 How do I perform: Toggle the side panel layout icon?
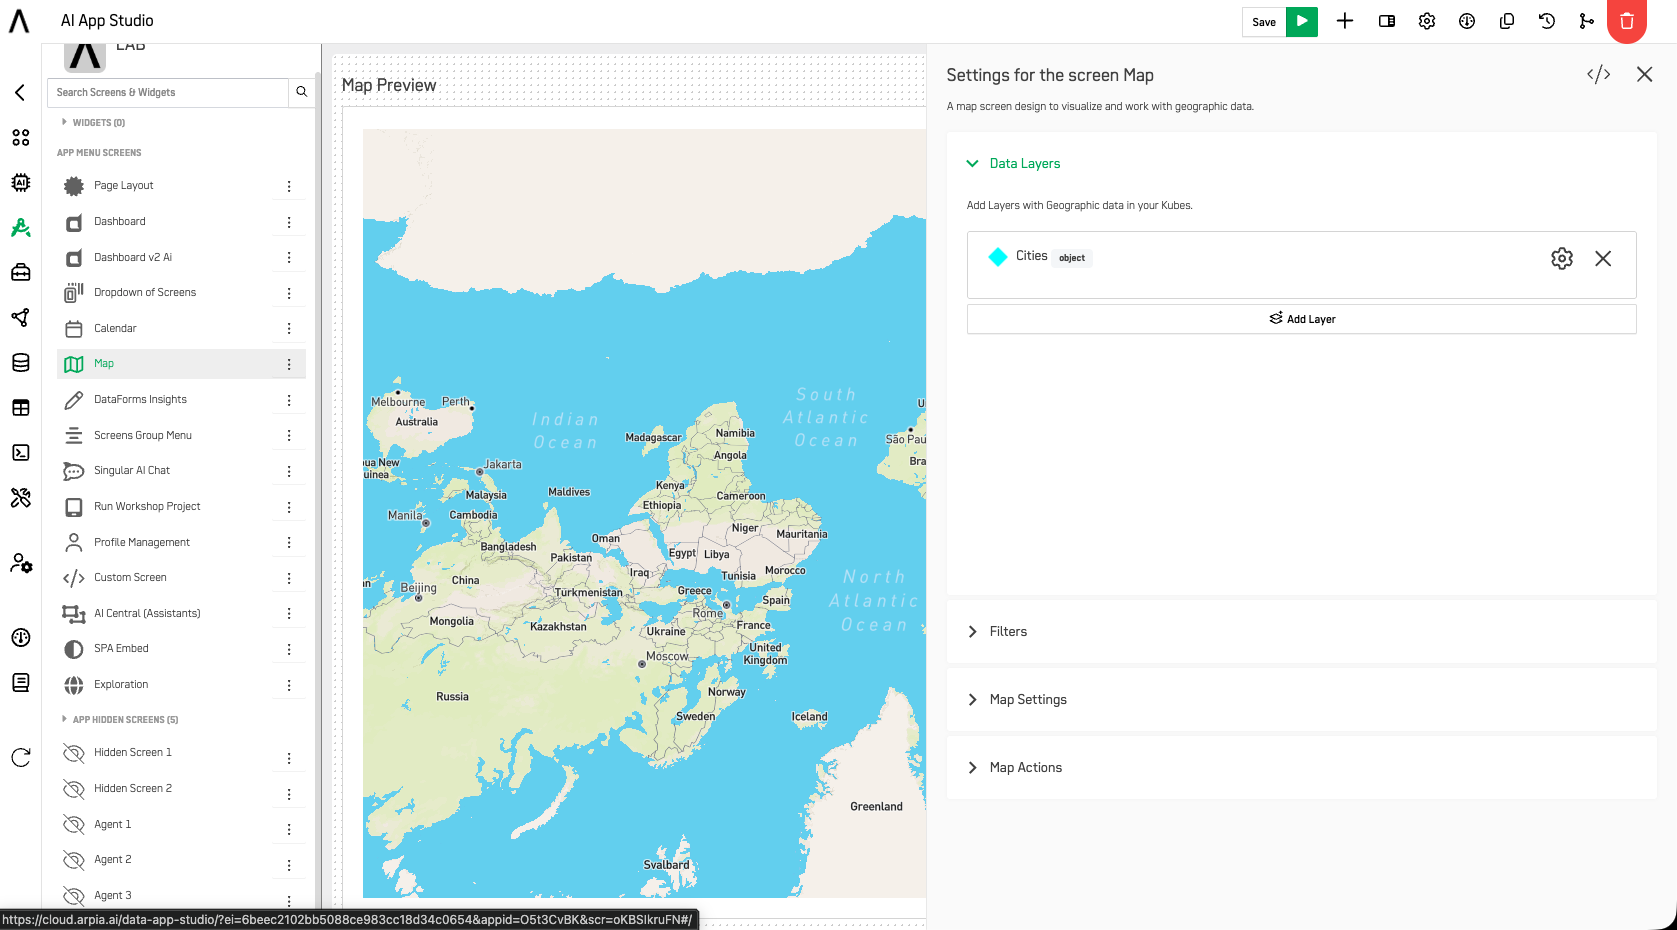1387,21
